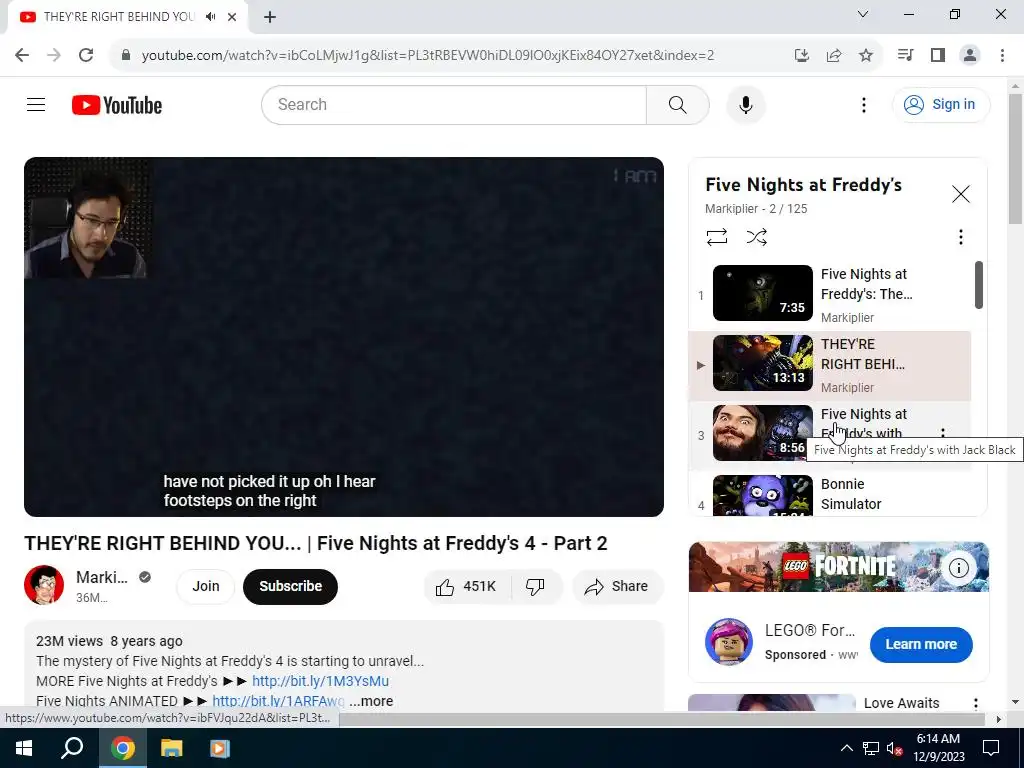Open playlist options three-dot menu
The width and height of the screenshot is (1024, 768).
(960, 236)
